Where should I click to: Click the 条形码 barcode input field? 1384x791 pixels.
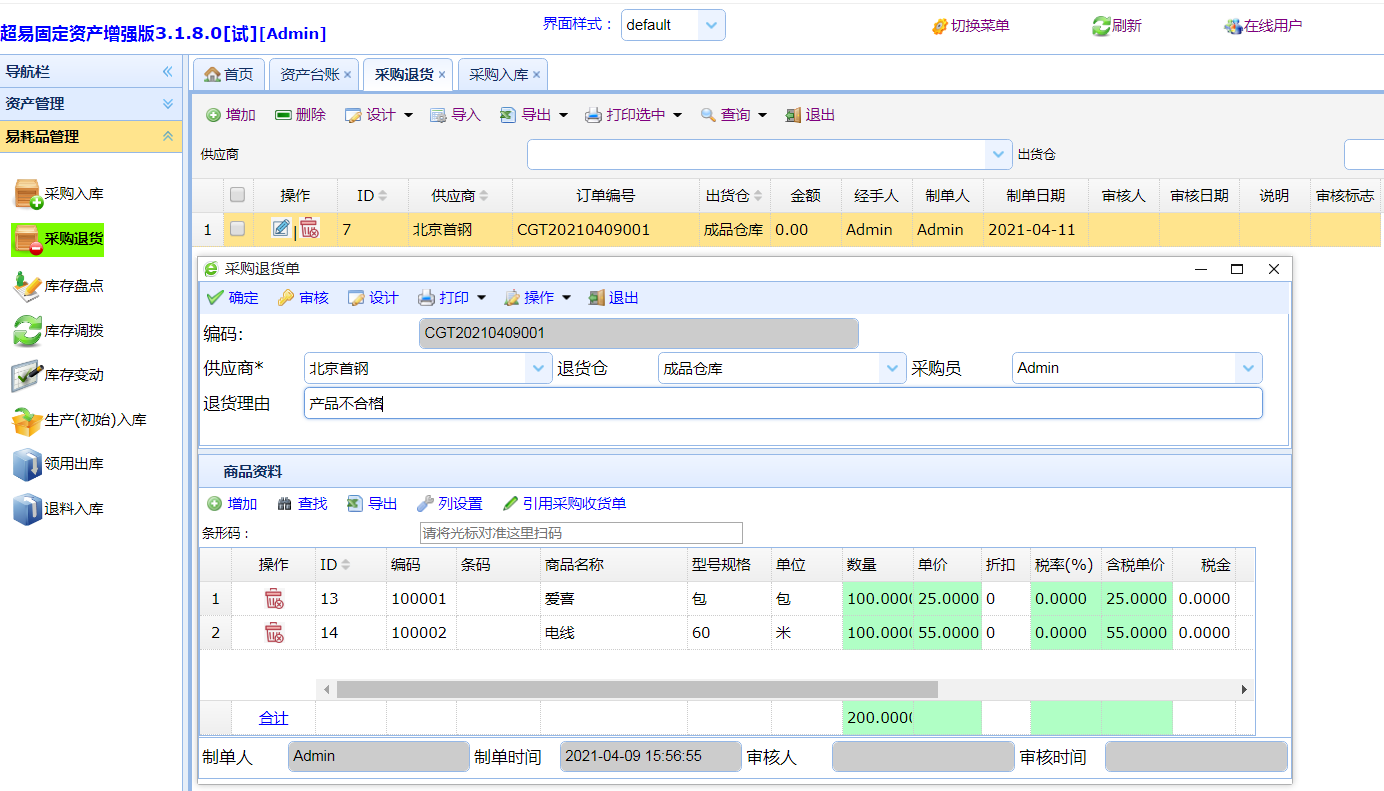coord(580,533)
